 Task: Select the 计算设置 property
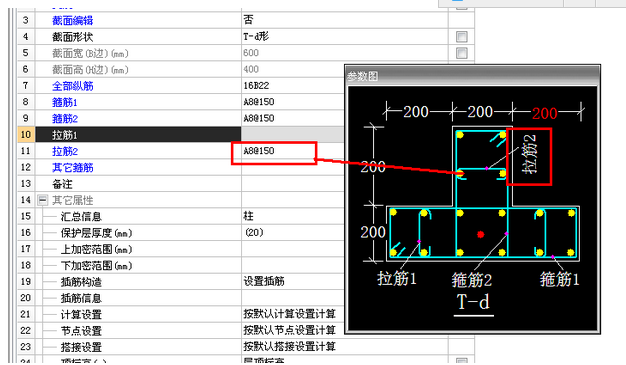[x=81, y=315]
